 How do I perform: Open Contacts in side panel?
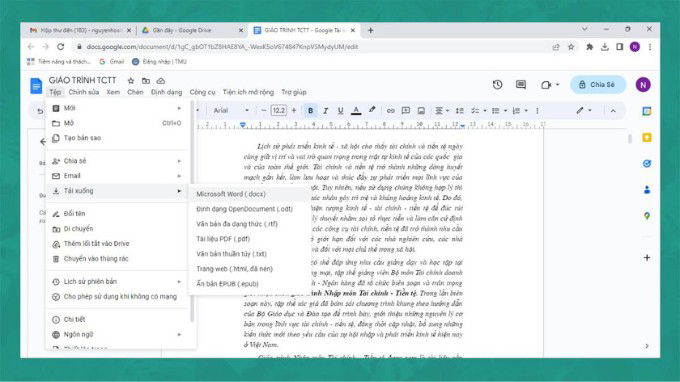(x=647, y=189)
